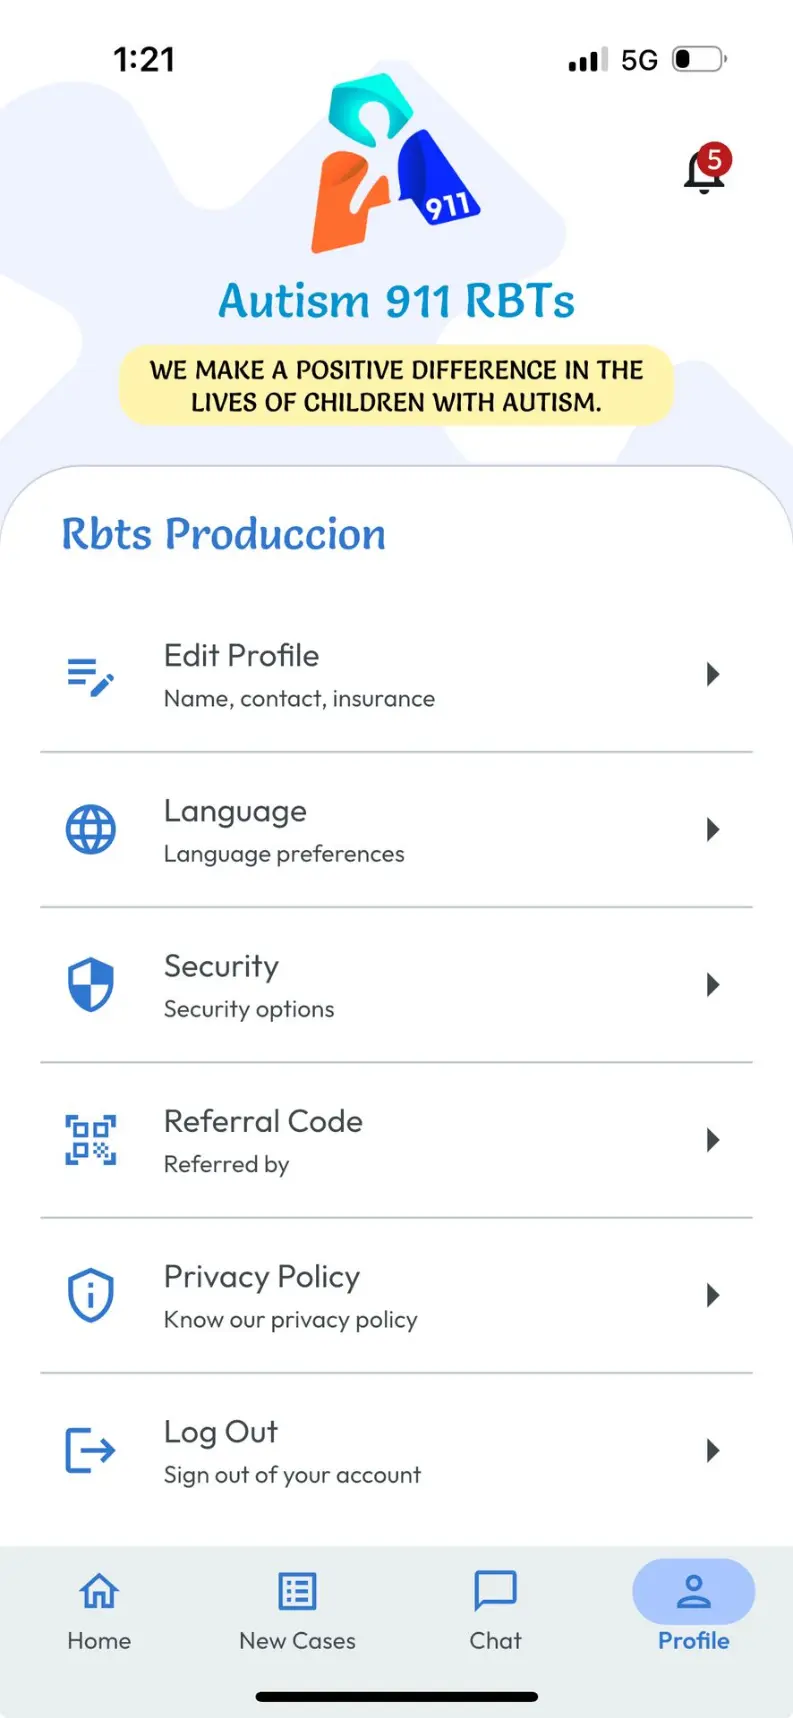This screenshot has height=1718, width=793.
Task: Tap the Log Out exit icon
Action: pos(90,1450)
